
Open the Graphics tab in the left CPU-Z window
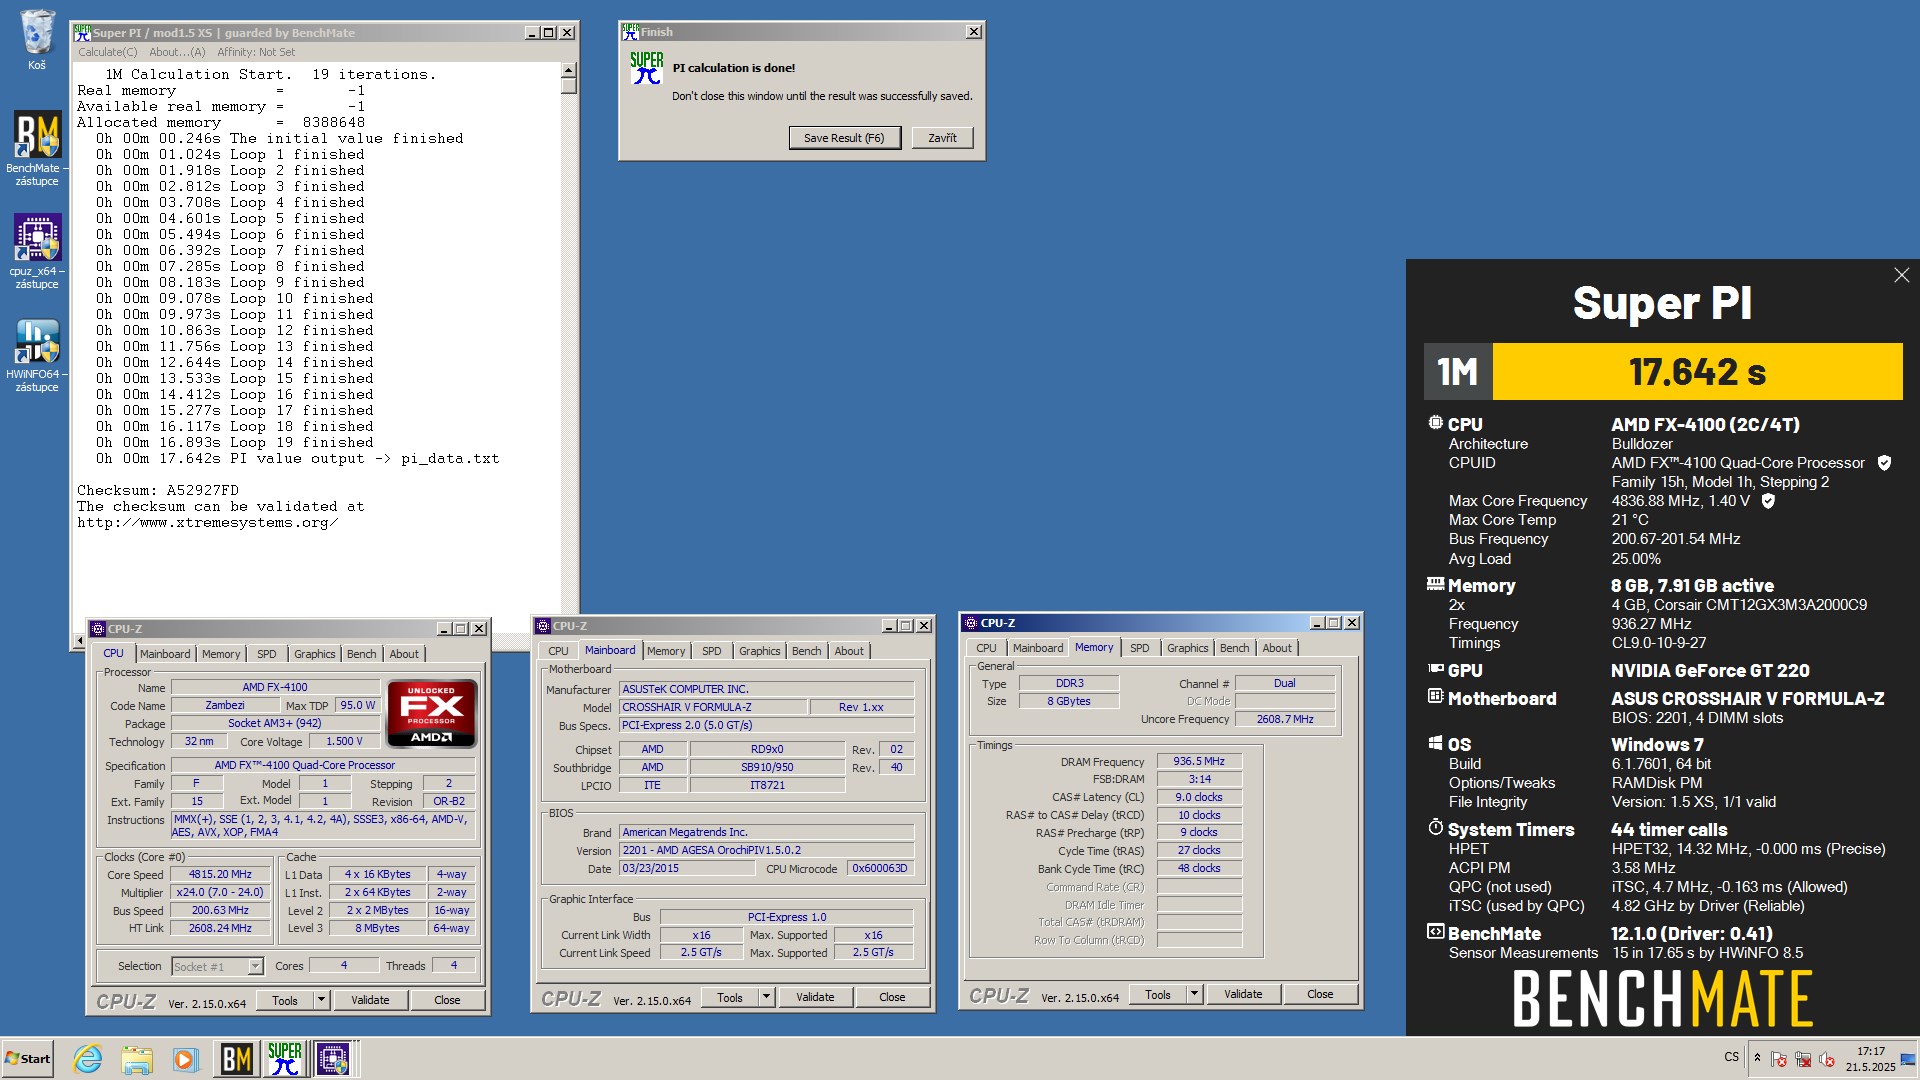[x=315, y=654]
